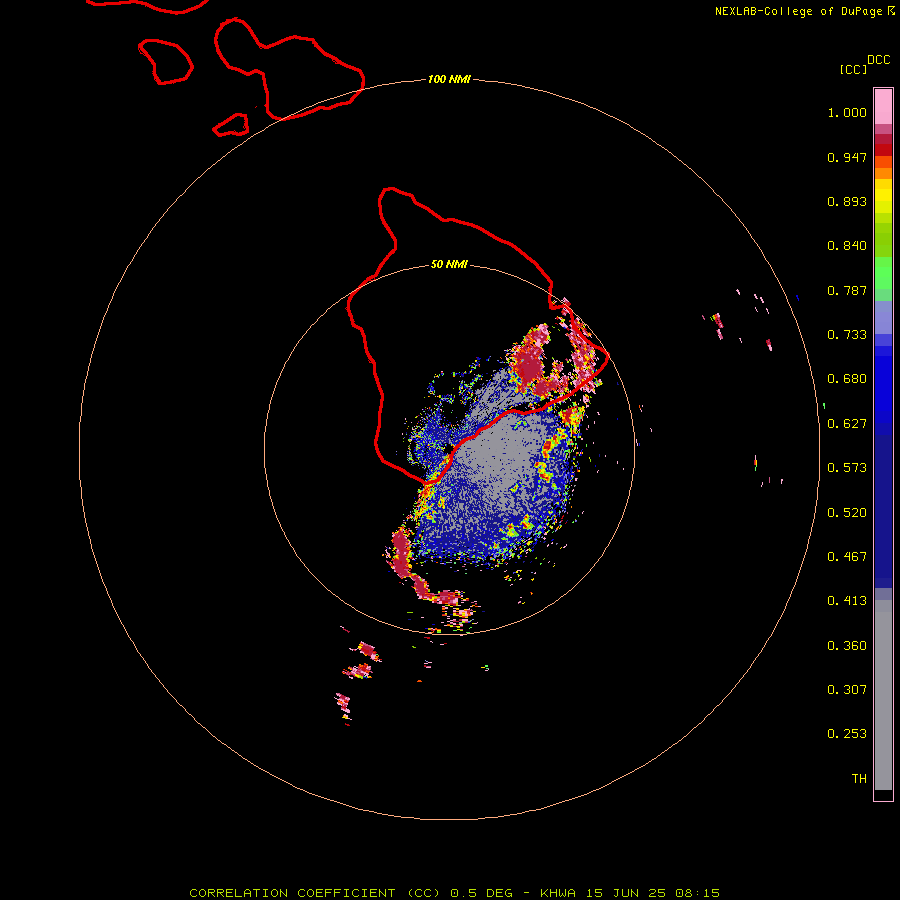Select the 0.467 scale value
Image resolution: width=900 pixels, height=900 pixels.
847,557
